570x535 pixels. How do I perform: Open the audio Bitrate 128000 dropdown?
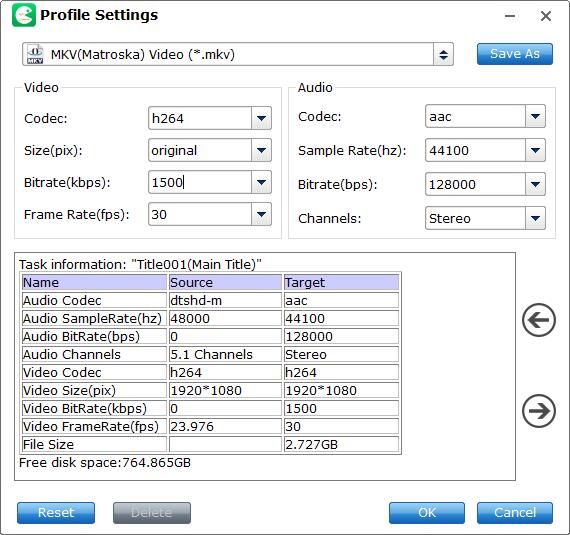(x=535, y=184)
